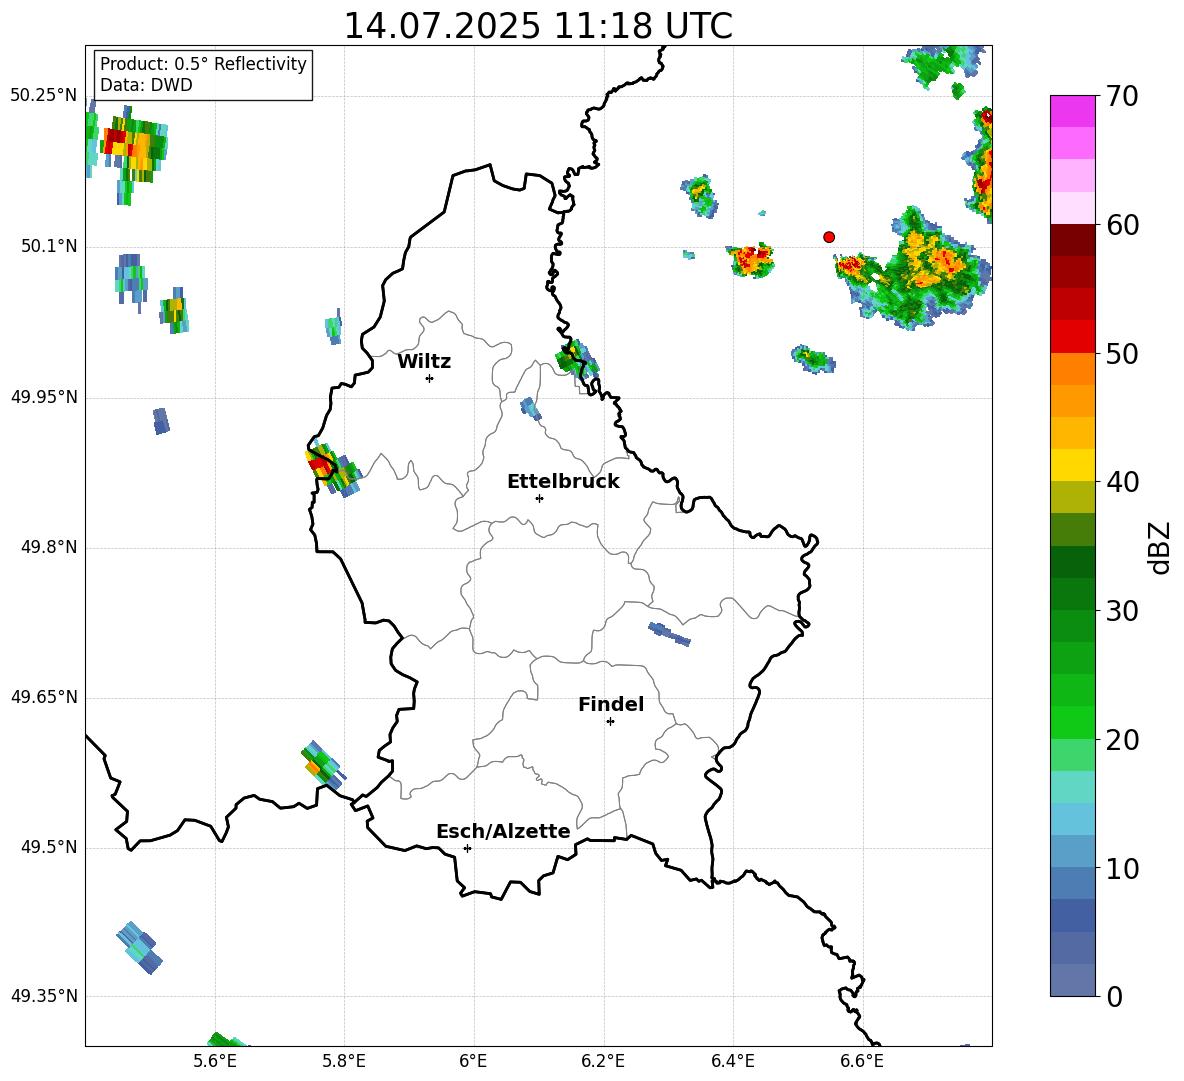Click the colorbar 50 tick label
This screenshot has height=1081, width=1184.
click(x=1123, y=353)
